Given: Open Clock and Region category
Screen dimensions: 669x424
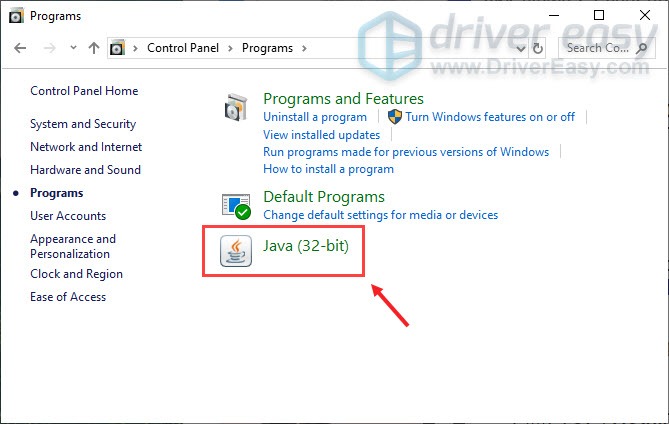Looking at the screenshot, I should tap(76, 274).
